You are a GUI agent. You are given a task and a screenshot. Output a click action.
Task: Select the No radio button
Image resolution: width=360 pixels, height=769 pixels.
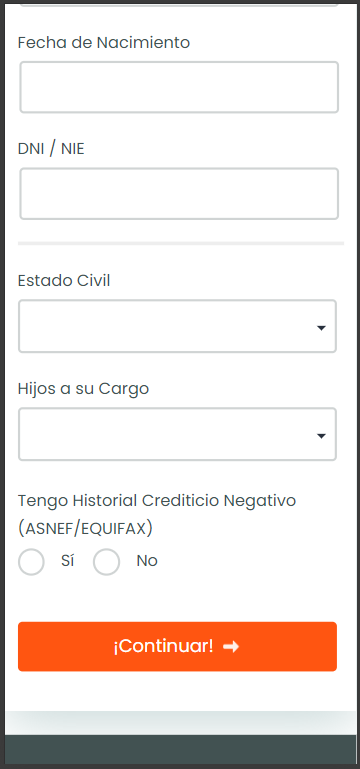[106, 562]
